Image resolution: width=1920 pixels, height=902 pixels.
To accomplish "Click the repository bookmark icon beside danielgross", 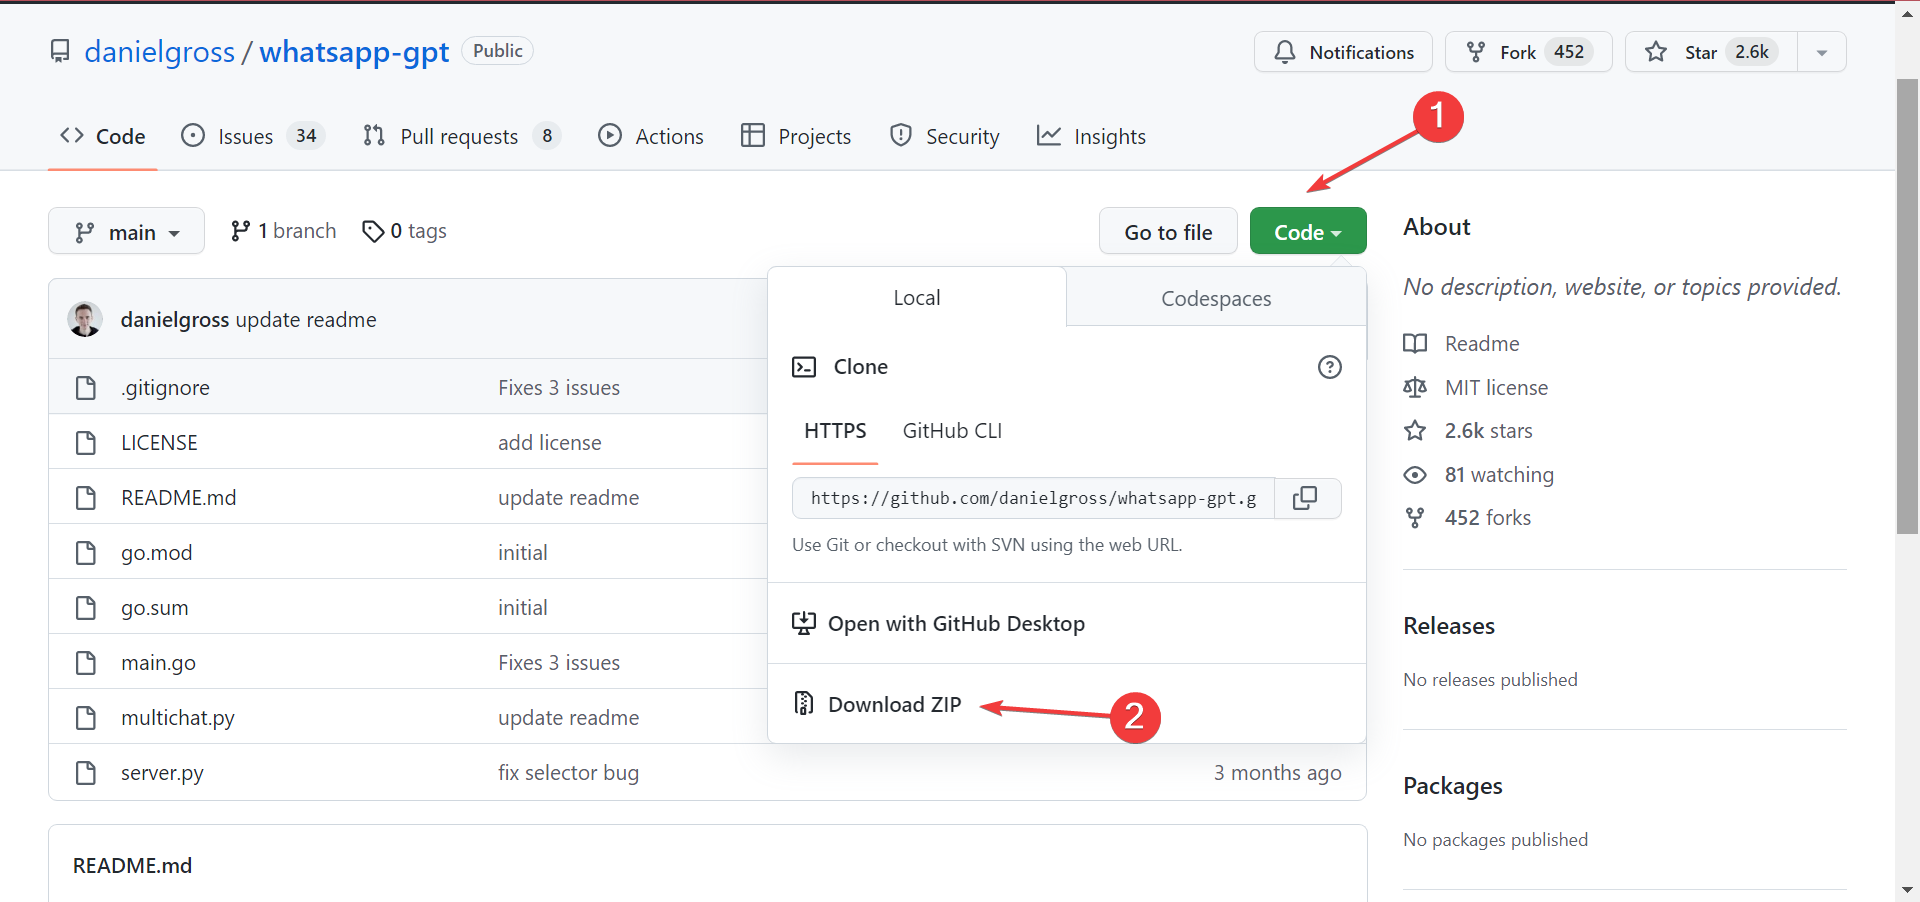I will (60, 51).
